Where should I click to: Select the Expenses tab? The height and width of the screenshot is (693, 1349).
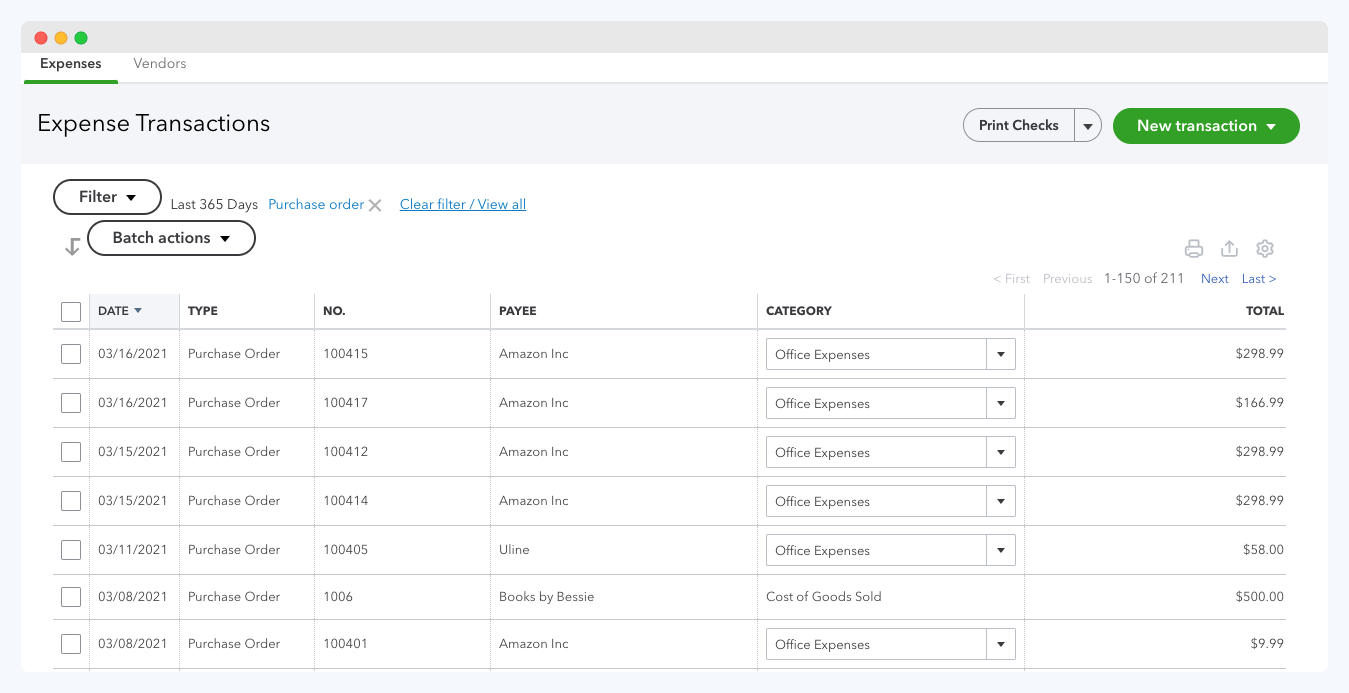[x=70, y=63]
